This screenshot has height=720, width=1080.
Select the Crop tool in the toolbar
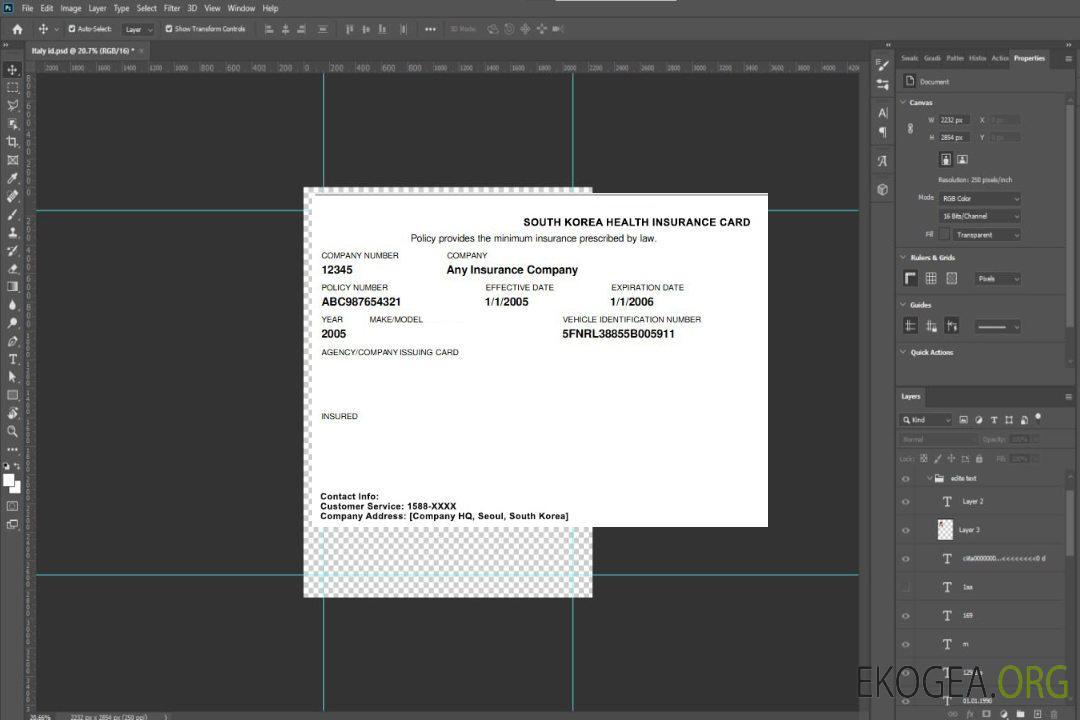13,142
